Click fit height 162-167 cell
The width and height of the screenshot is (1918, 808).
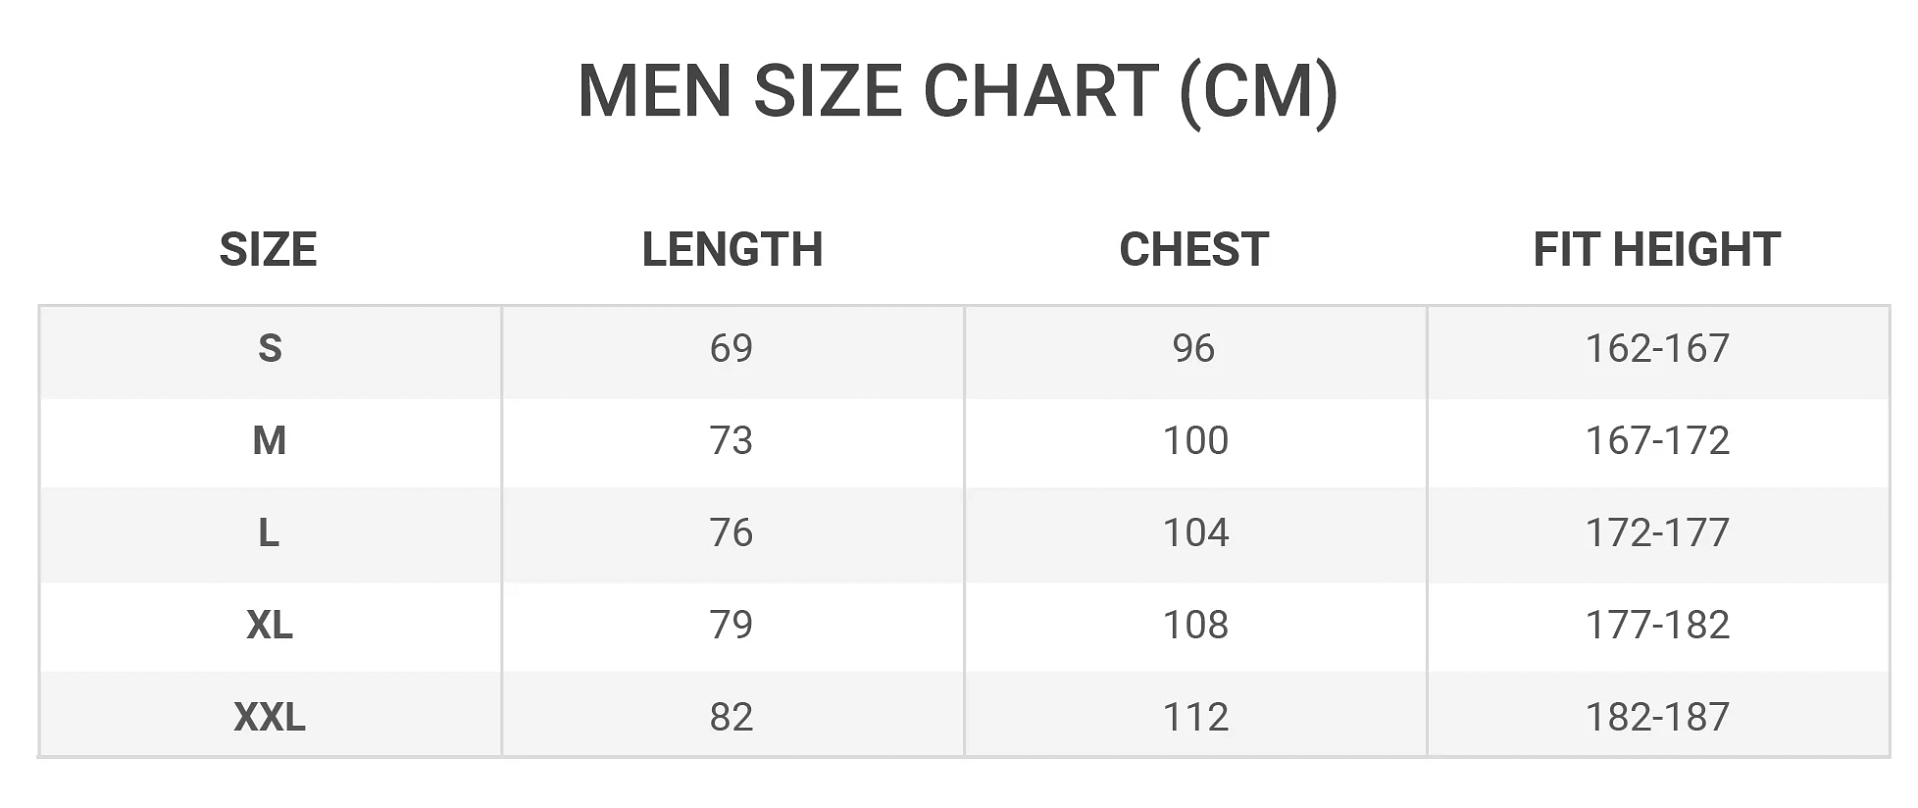pos(1657,348)
